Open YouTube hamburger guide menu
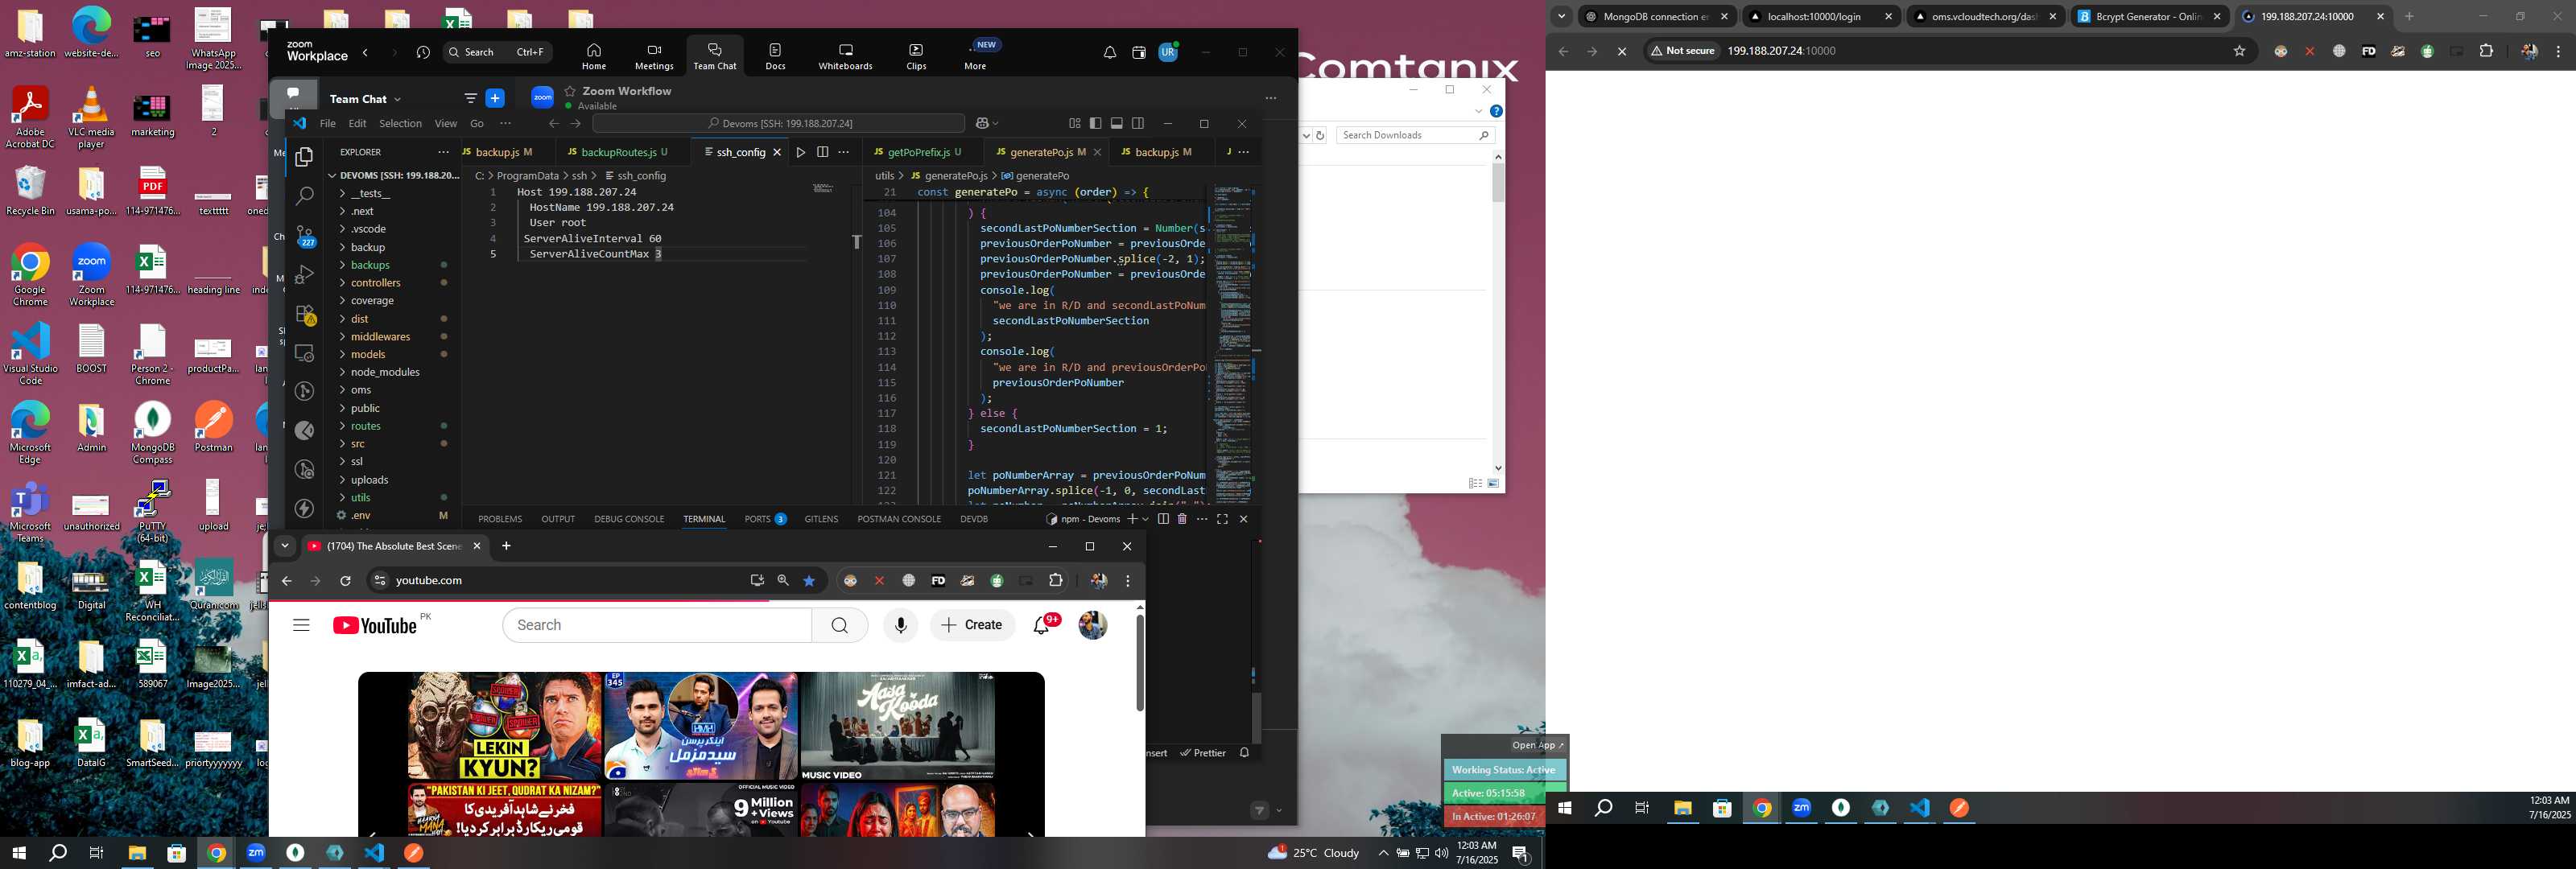 tap(301, 625)
